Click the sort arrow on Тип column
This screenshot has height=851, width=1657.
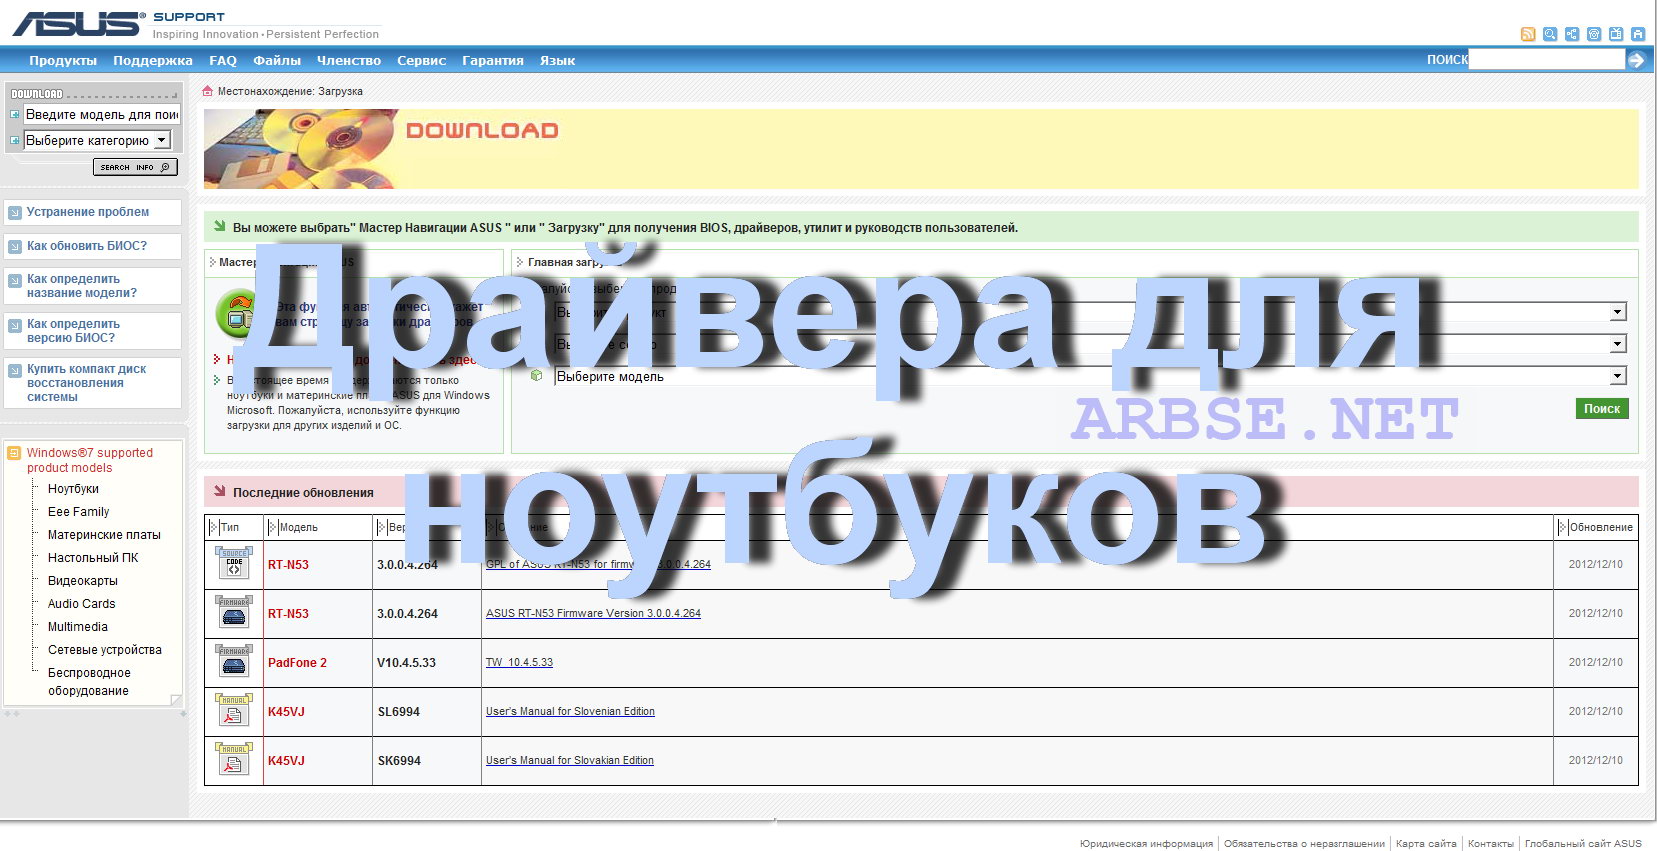pyautogui.click(x=213, y=527)
